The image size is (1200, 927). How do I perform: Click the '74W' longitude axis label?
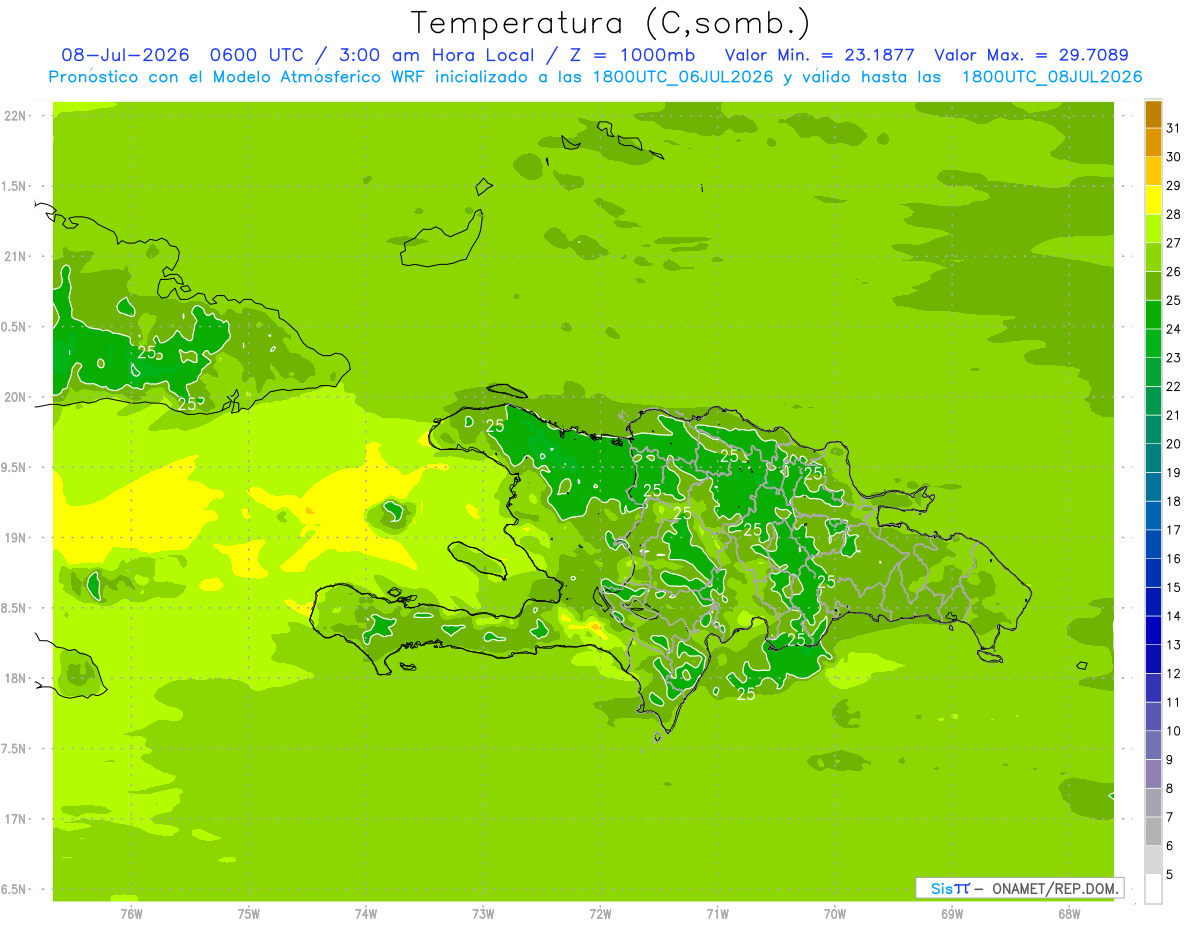coord(366,913)
